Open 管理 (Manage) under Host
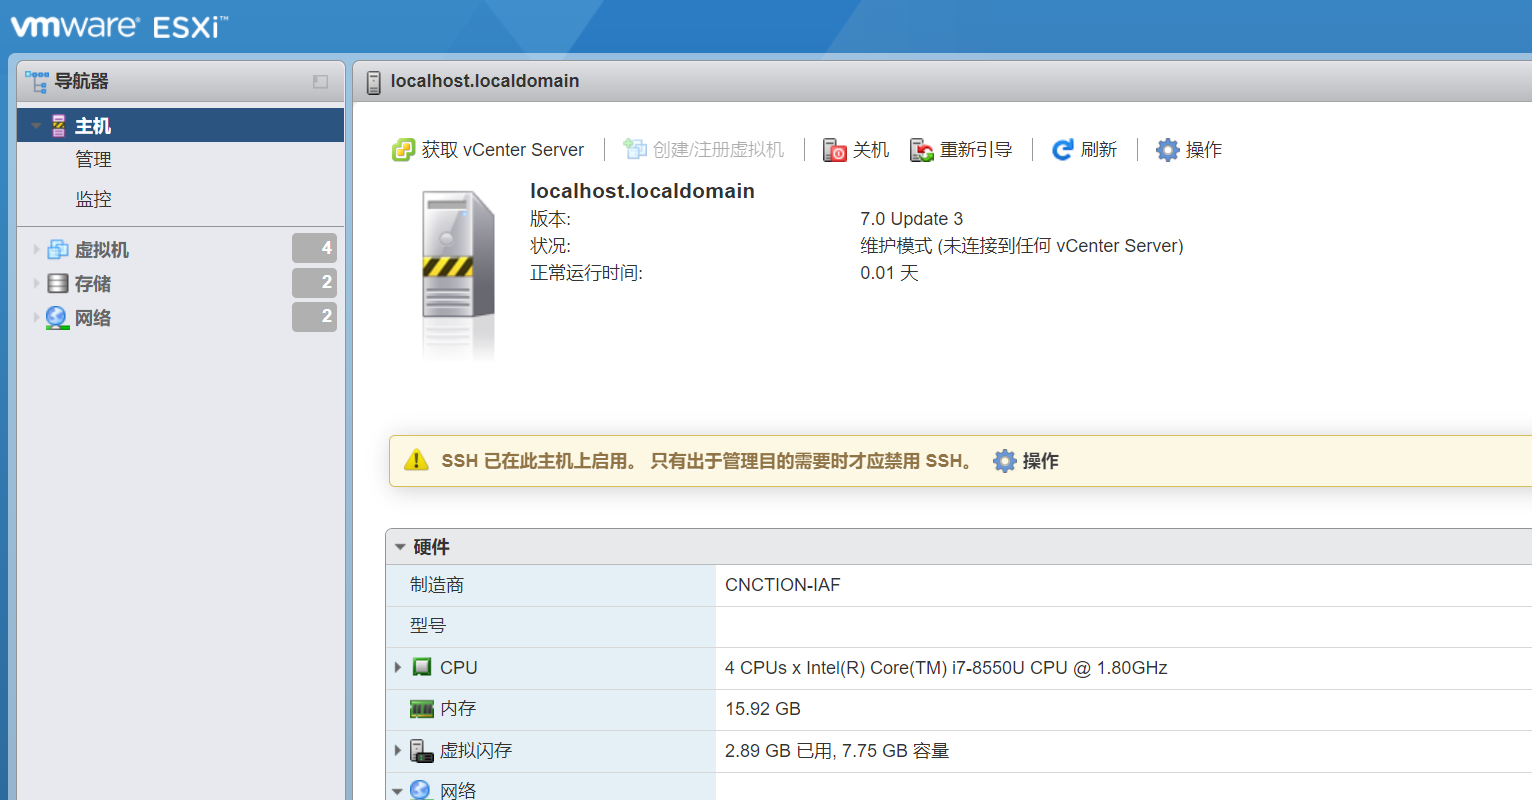 click(93, 160)
